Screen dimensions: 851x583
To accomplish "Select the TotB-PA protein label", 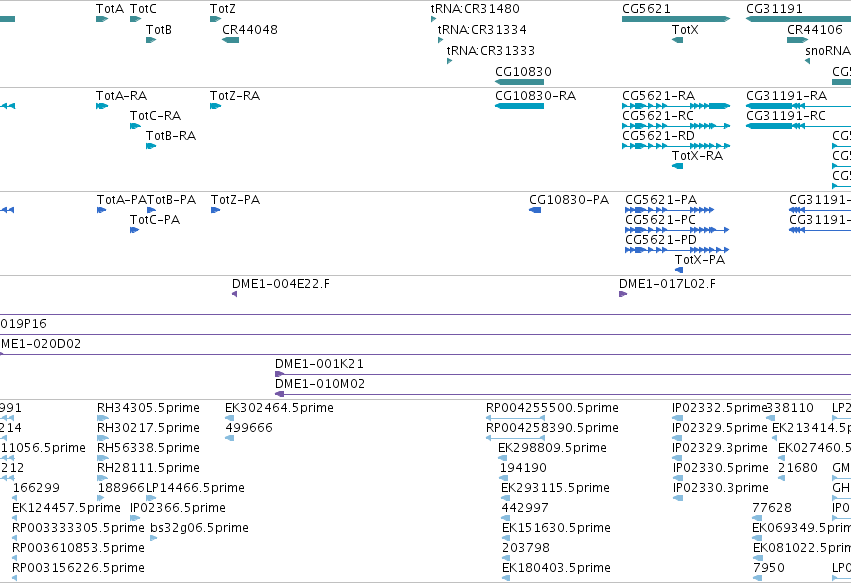I will [x=172, y=200].
